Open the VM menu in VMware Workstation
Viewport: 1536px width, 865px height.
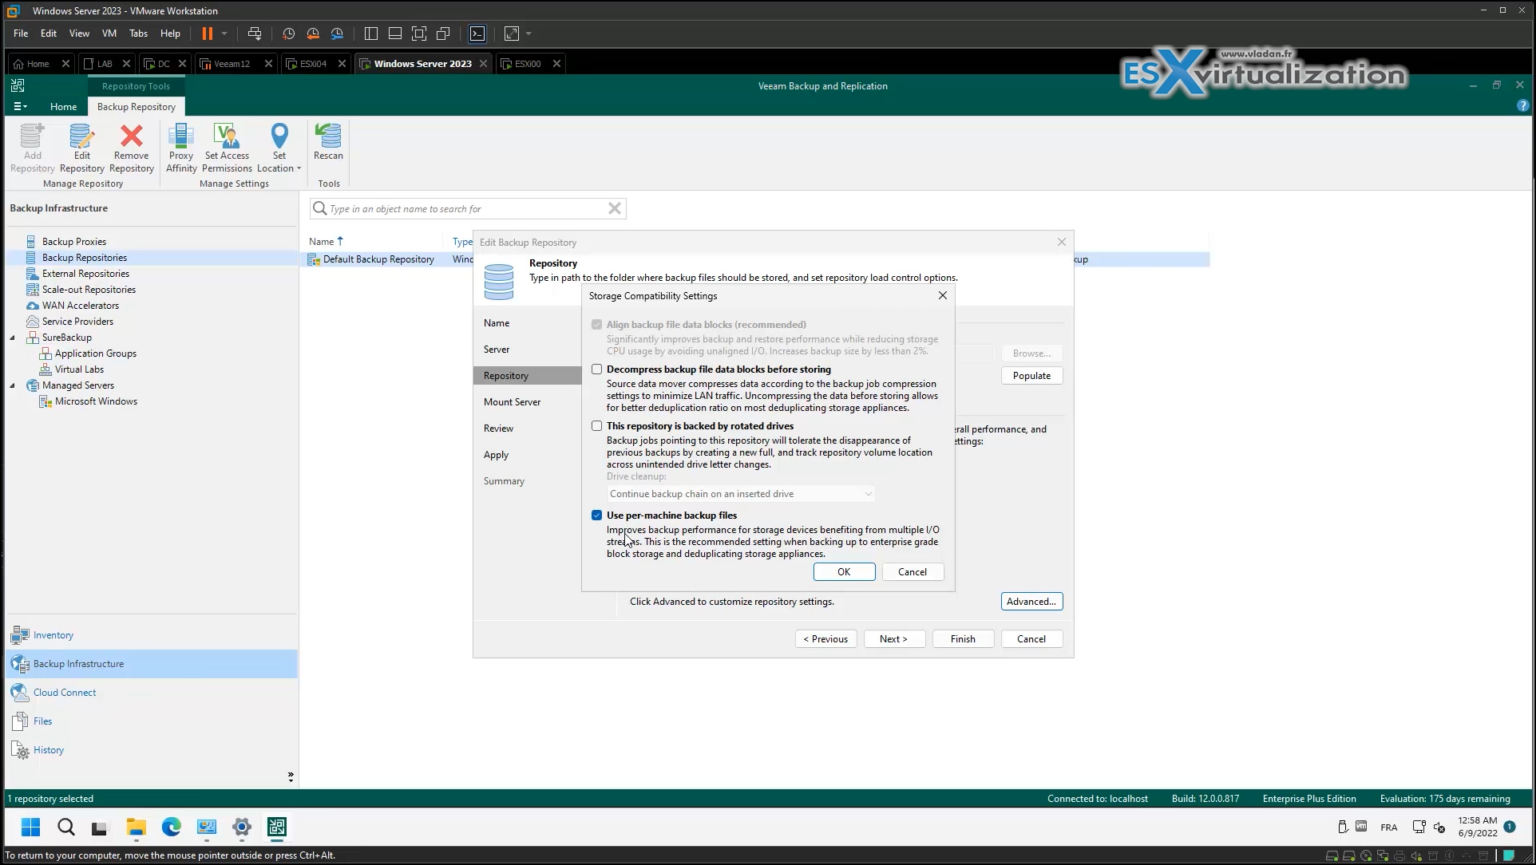108,33
